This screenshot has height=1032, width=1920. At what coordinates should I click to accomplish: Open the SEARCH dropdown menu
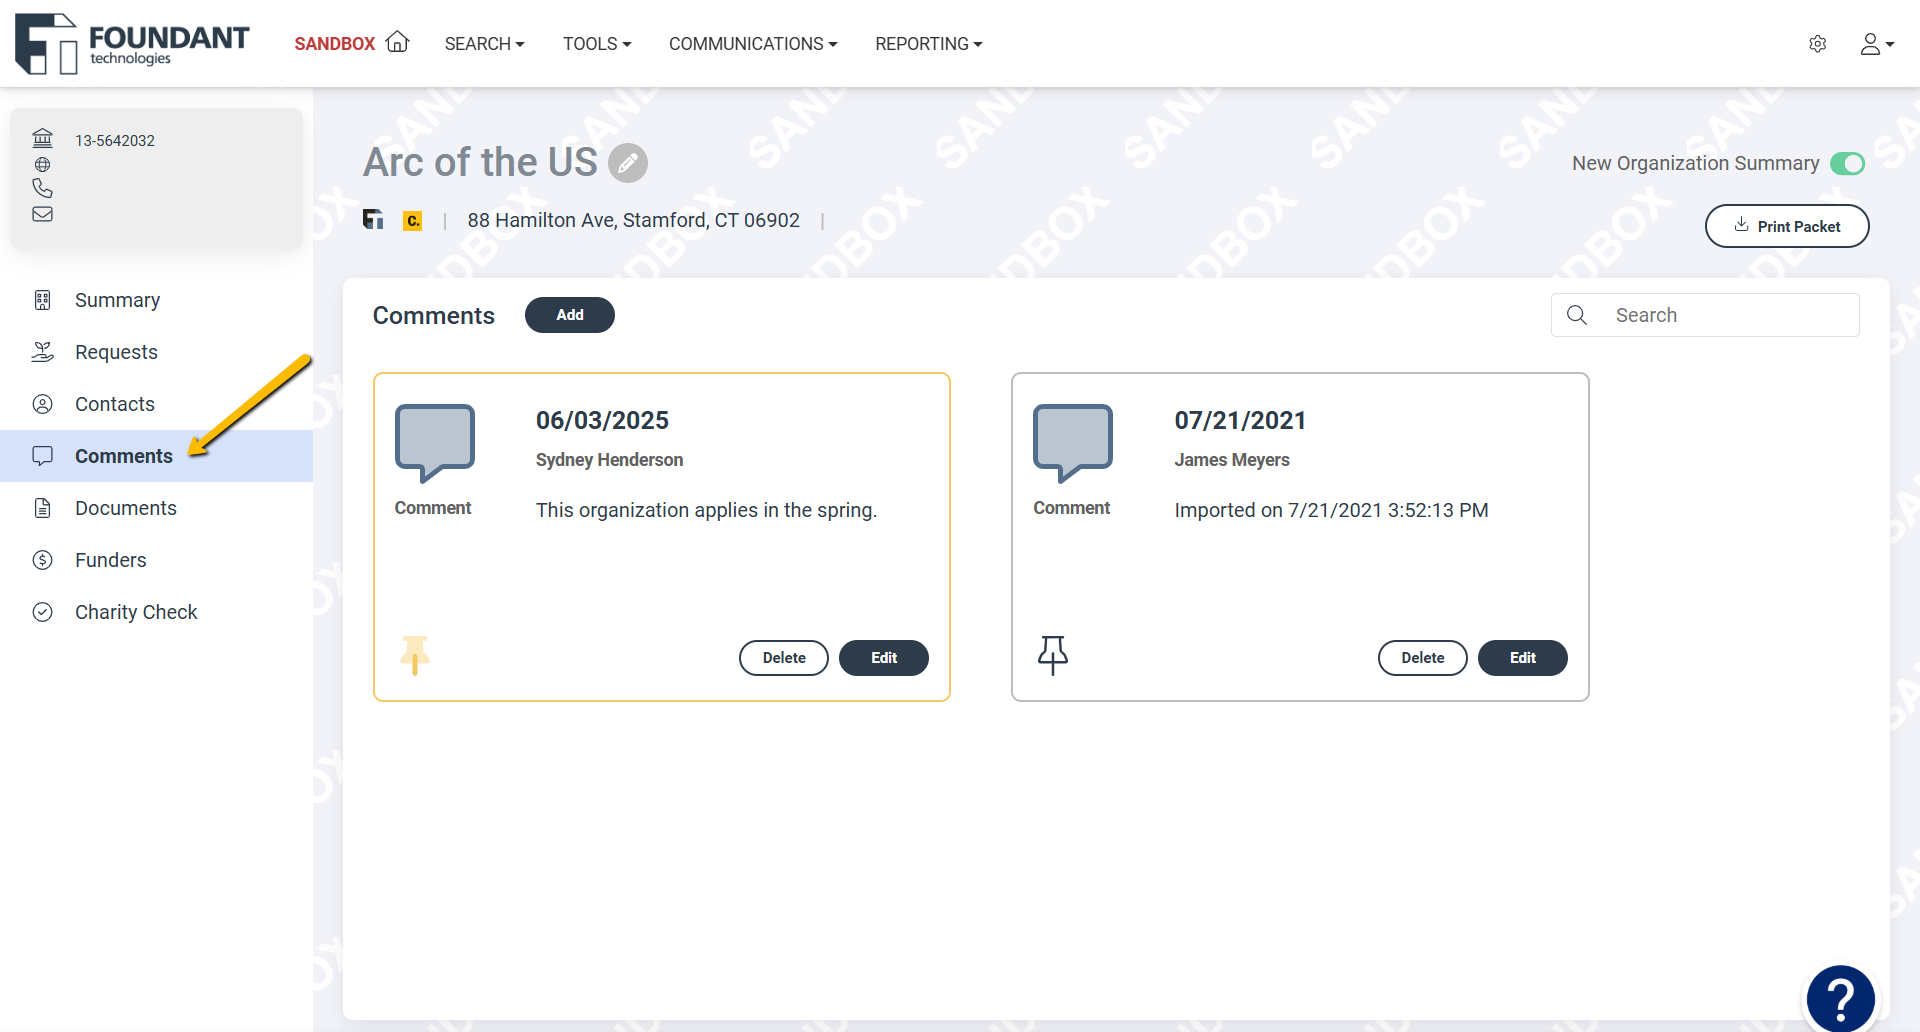tap(484, 44)
